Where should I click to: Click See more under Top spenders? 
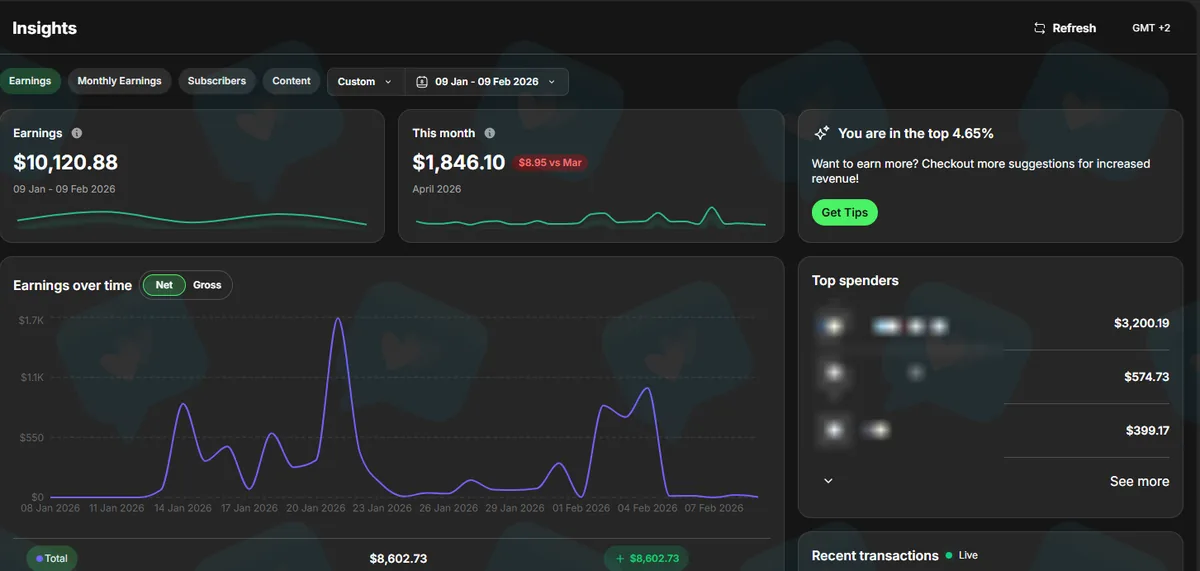pos(1139,481)
